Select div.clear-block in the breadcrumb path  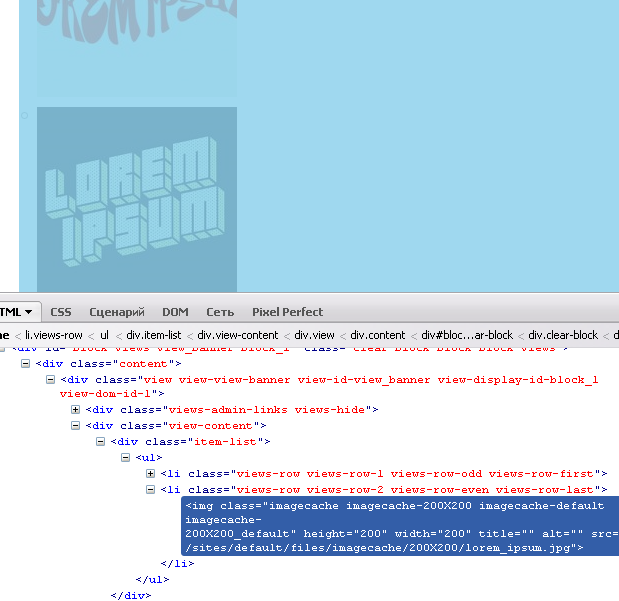(563, 335)
